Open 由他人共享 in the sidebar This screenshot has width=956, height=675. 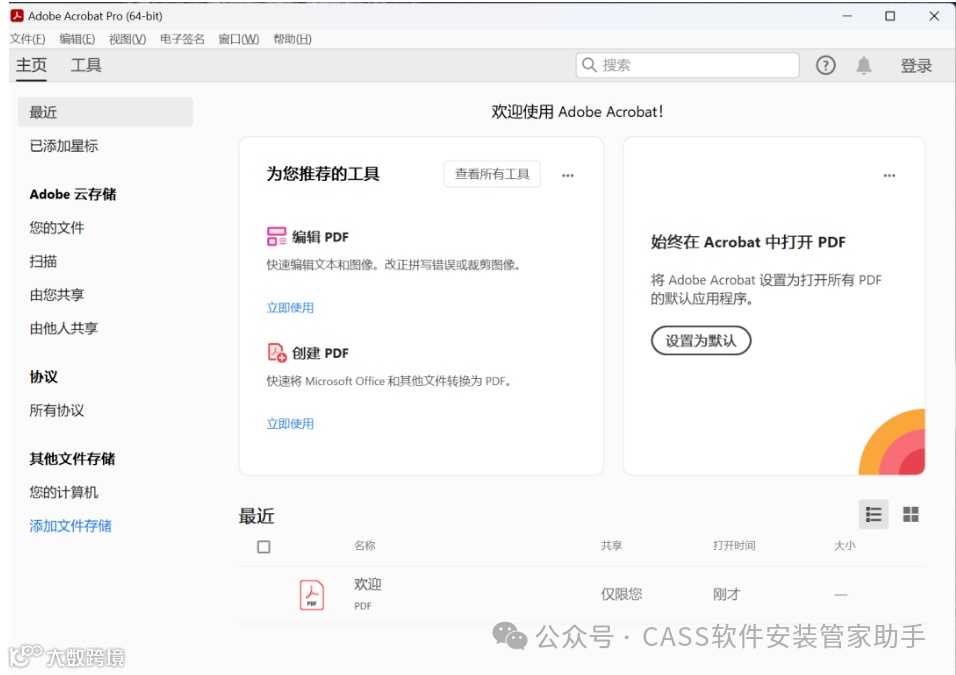pos(63,328)
